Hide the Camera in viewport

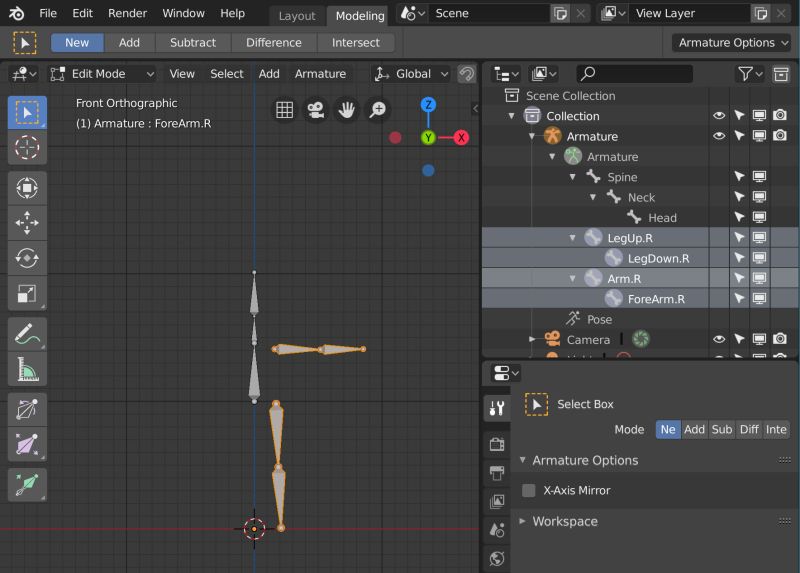(x=719, y=339)
